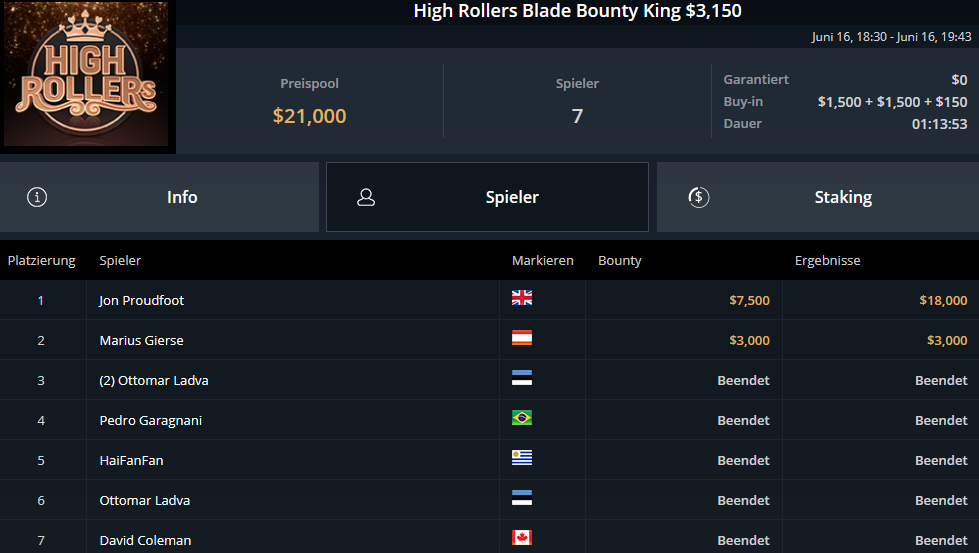
Task: Click the $21,000 Preispool amount
Action: click(309, 116)
